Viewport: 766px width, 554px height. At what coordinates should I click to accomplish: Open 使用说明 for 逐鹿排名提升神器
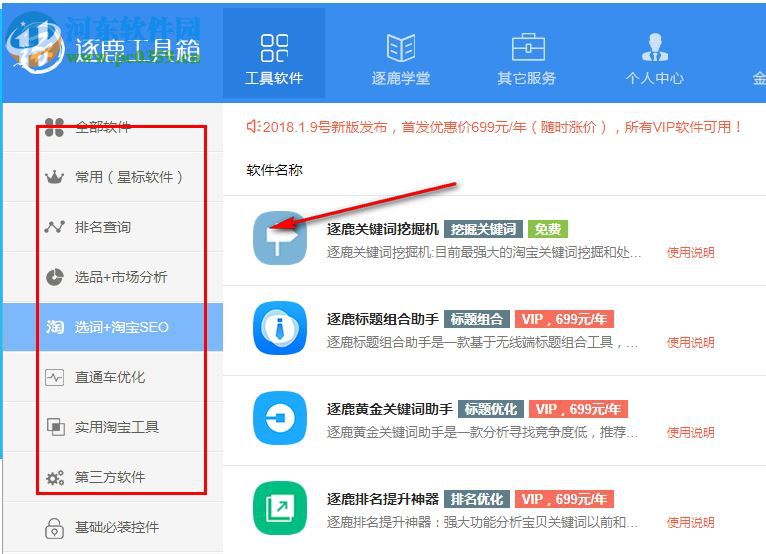click(x=690, y=522)
